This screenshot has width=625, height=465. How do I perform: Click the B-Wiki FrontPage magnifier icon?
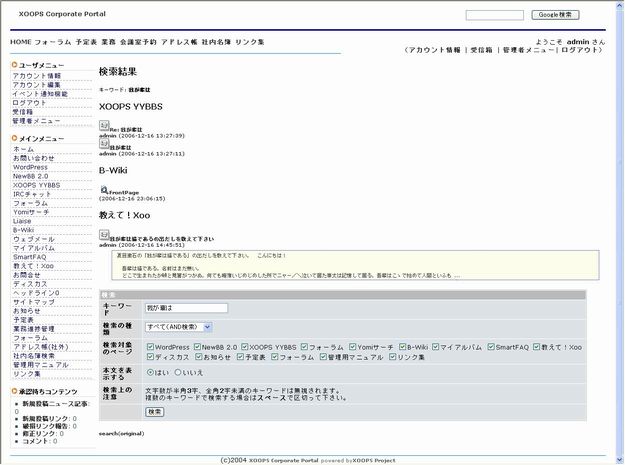(104, 188)
